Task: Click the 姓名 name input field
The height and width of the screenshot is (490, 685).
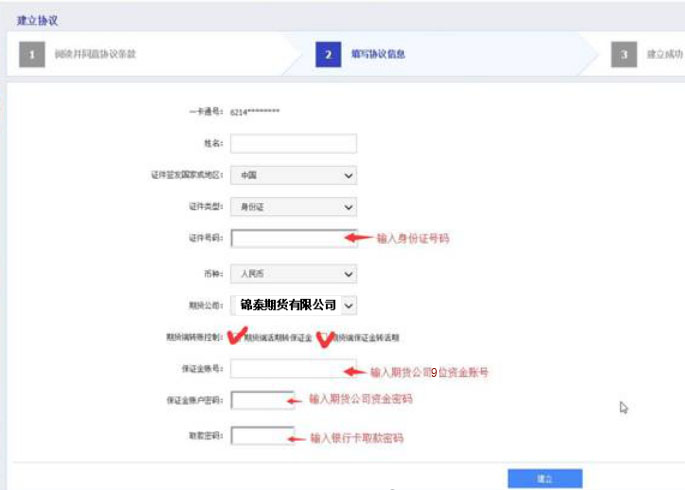Action: point(294,144)
